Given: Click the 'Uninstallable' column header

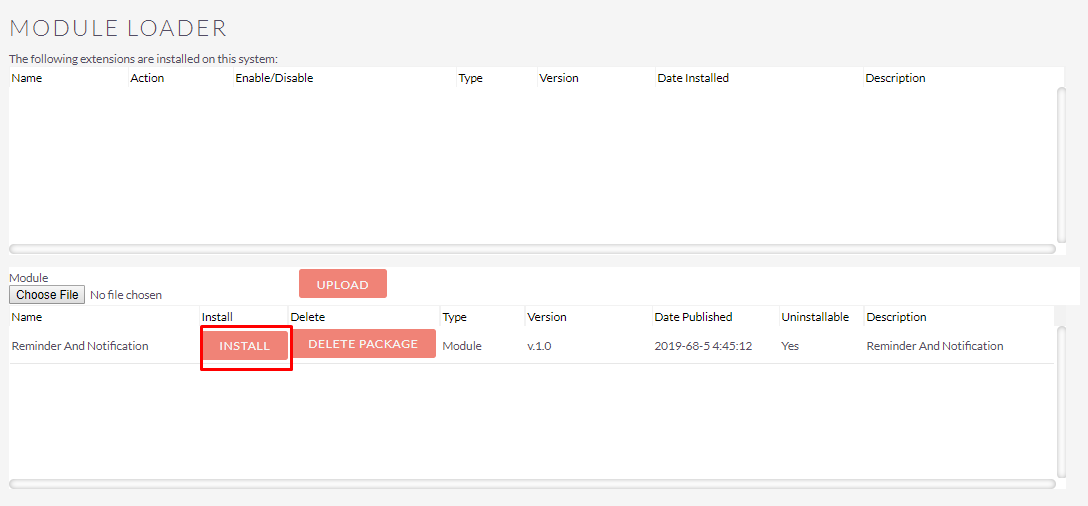Looking at the screenshot, I should pyautogui.click(x=815, y=317).
